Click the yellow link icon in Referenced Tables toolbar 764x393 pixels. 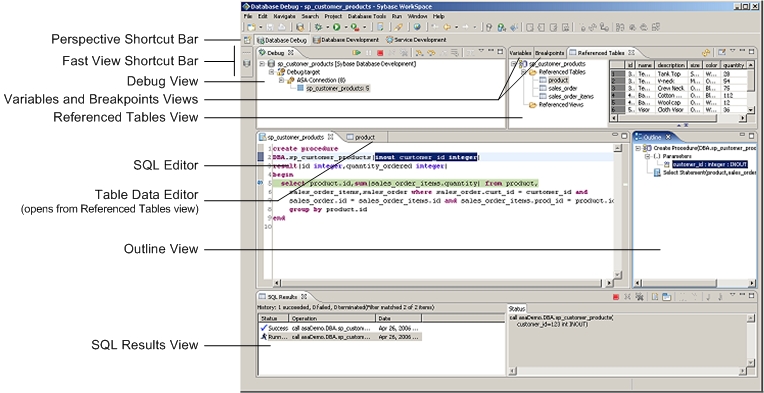click(x=706, y=53)
